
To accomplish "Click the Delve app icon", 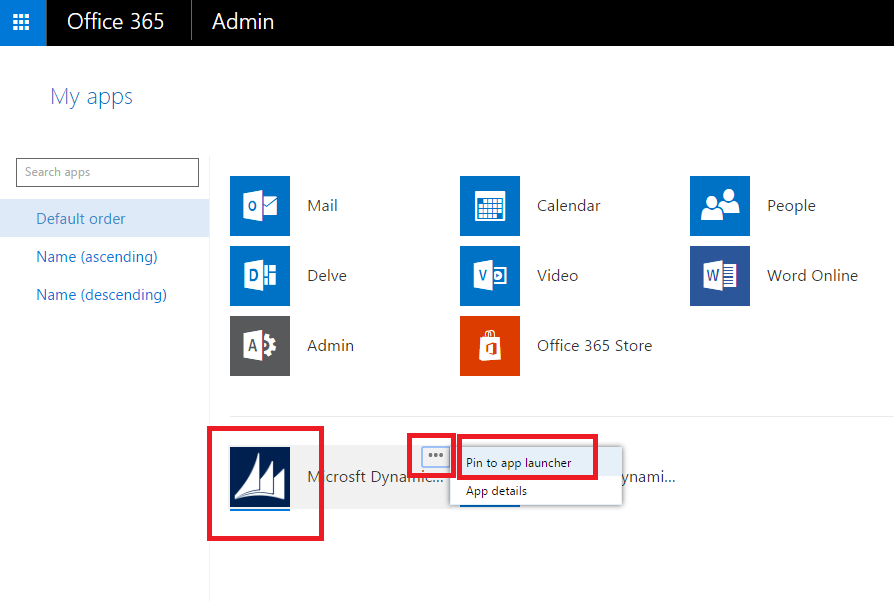I will click(x=260, y=276).
